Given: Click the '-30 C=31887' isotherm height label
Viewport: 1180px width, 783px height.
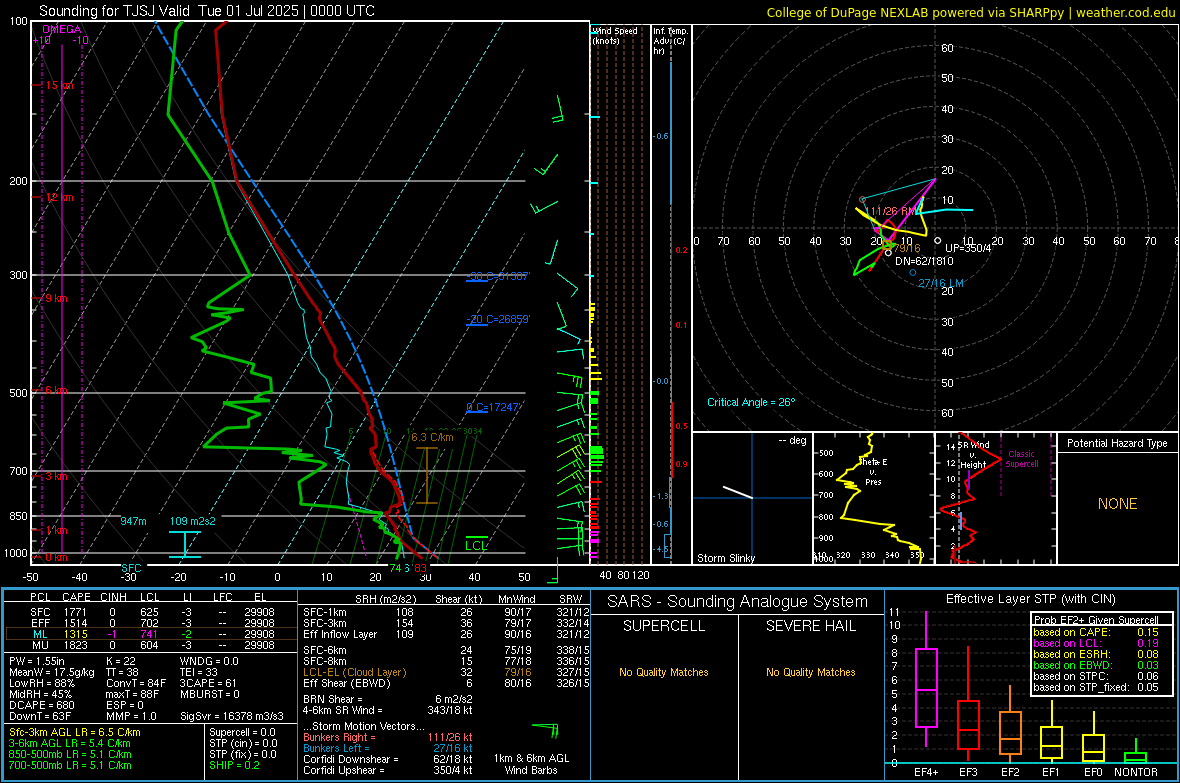Looking at the screenshot, I should [x=498, y=276].
